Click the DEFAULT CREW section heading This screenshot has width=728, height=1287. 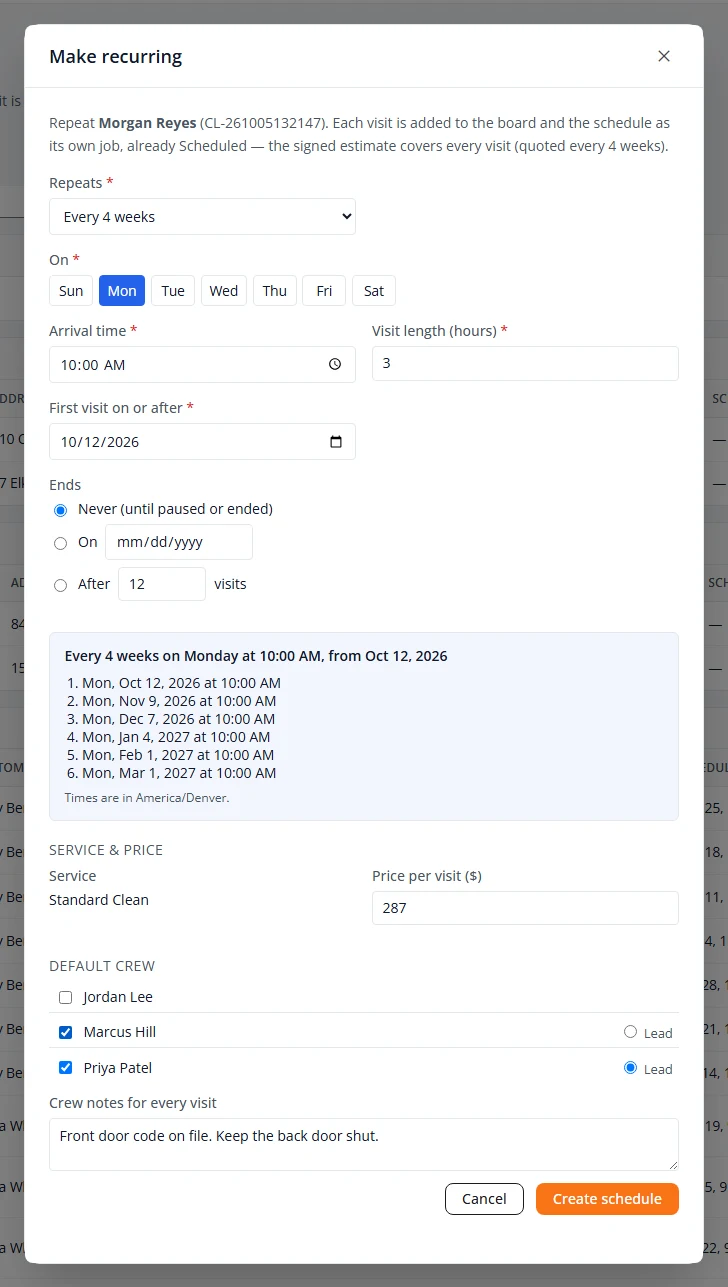tap(102, 966)
